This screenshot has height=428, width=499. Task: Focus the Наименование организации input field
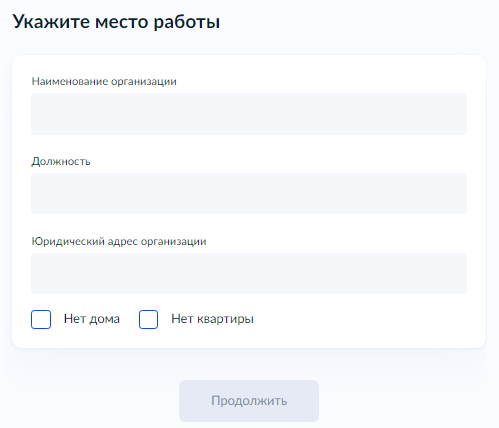[249, 114]
